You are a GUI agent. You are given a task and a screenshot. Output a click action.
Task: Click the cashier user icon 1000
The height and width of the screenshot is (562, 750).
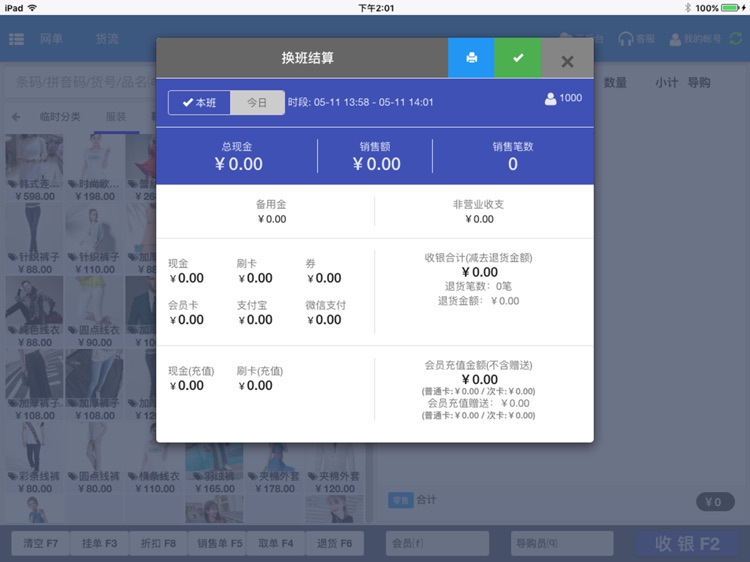tap(563, 98)
